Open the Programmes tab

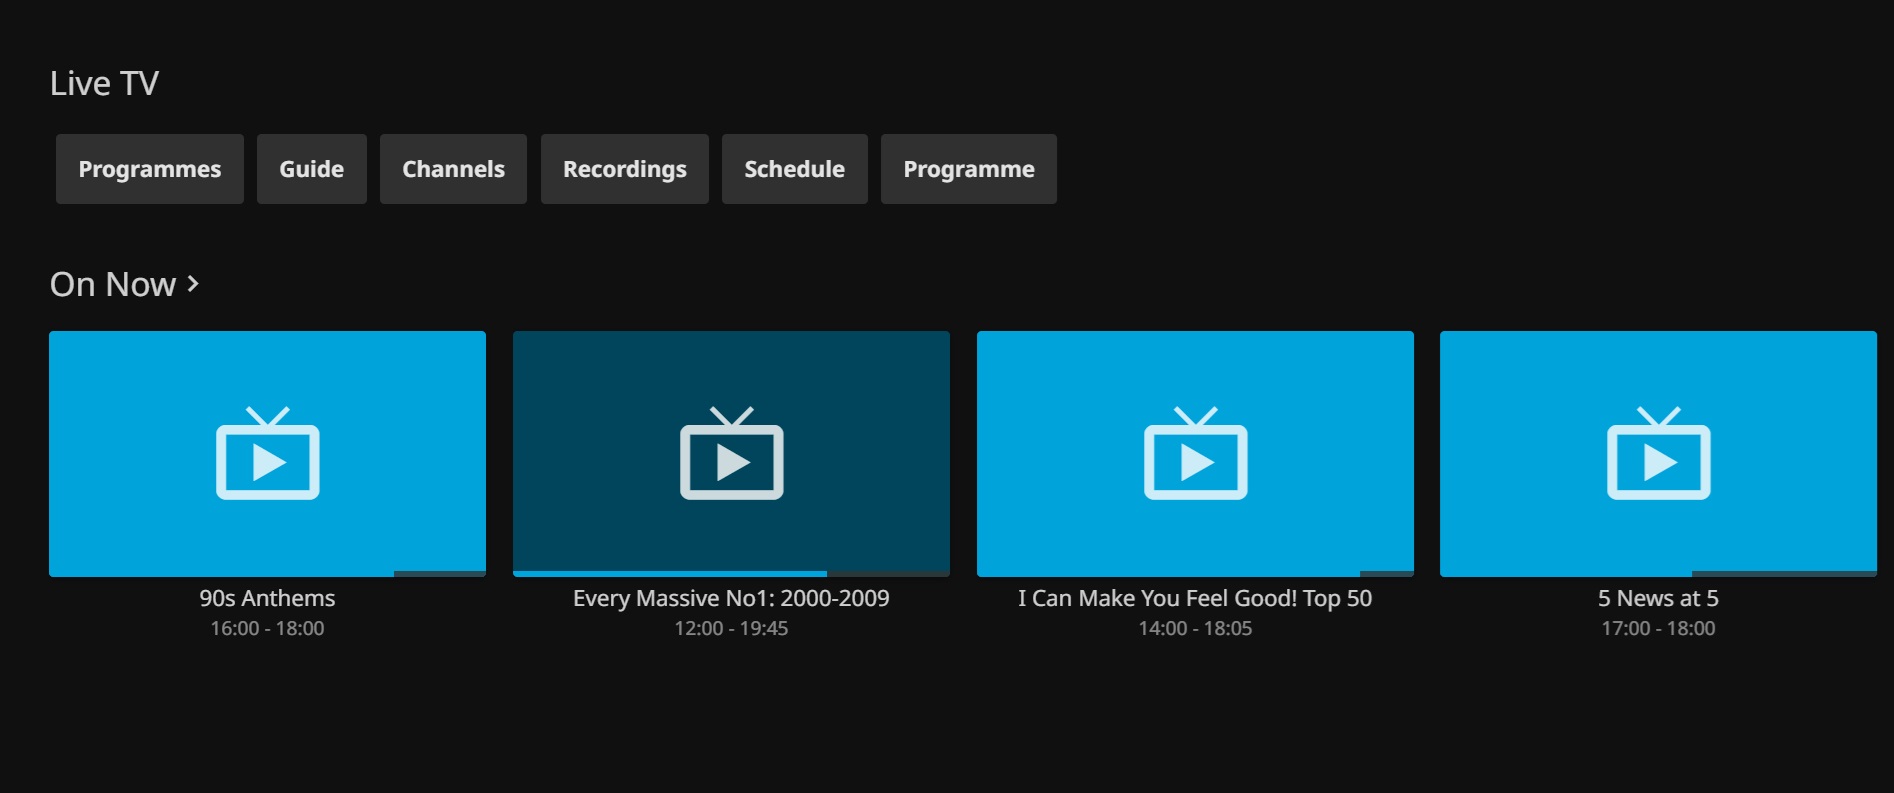(150, 169)
